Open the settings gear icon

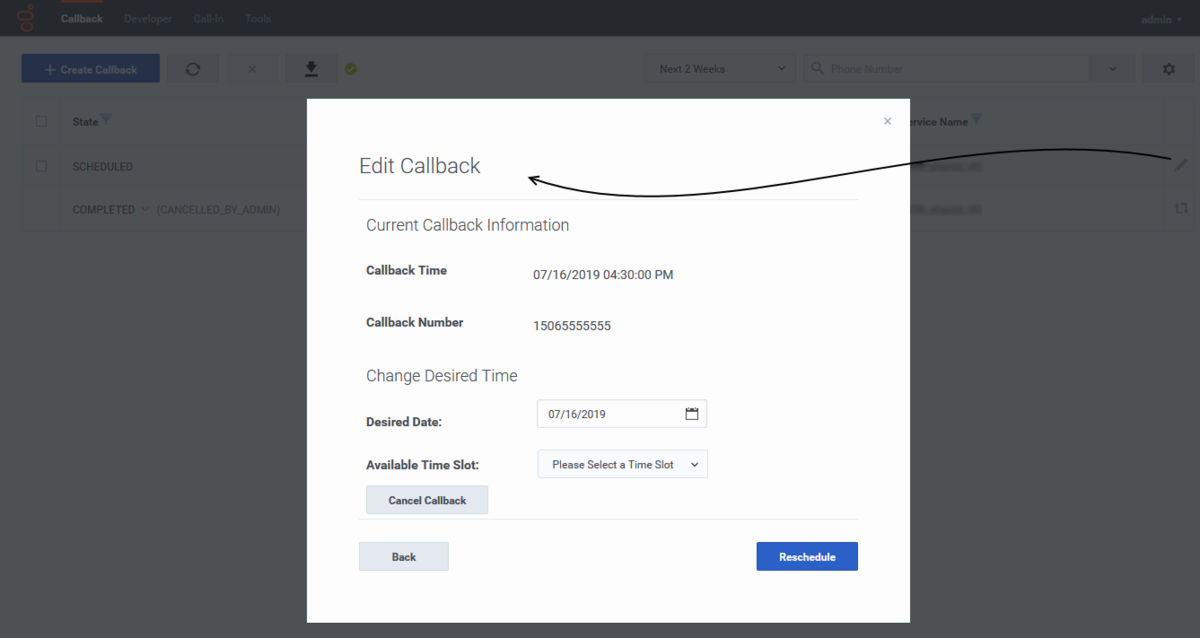point(1168,69)
